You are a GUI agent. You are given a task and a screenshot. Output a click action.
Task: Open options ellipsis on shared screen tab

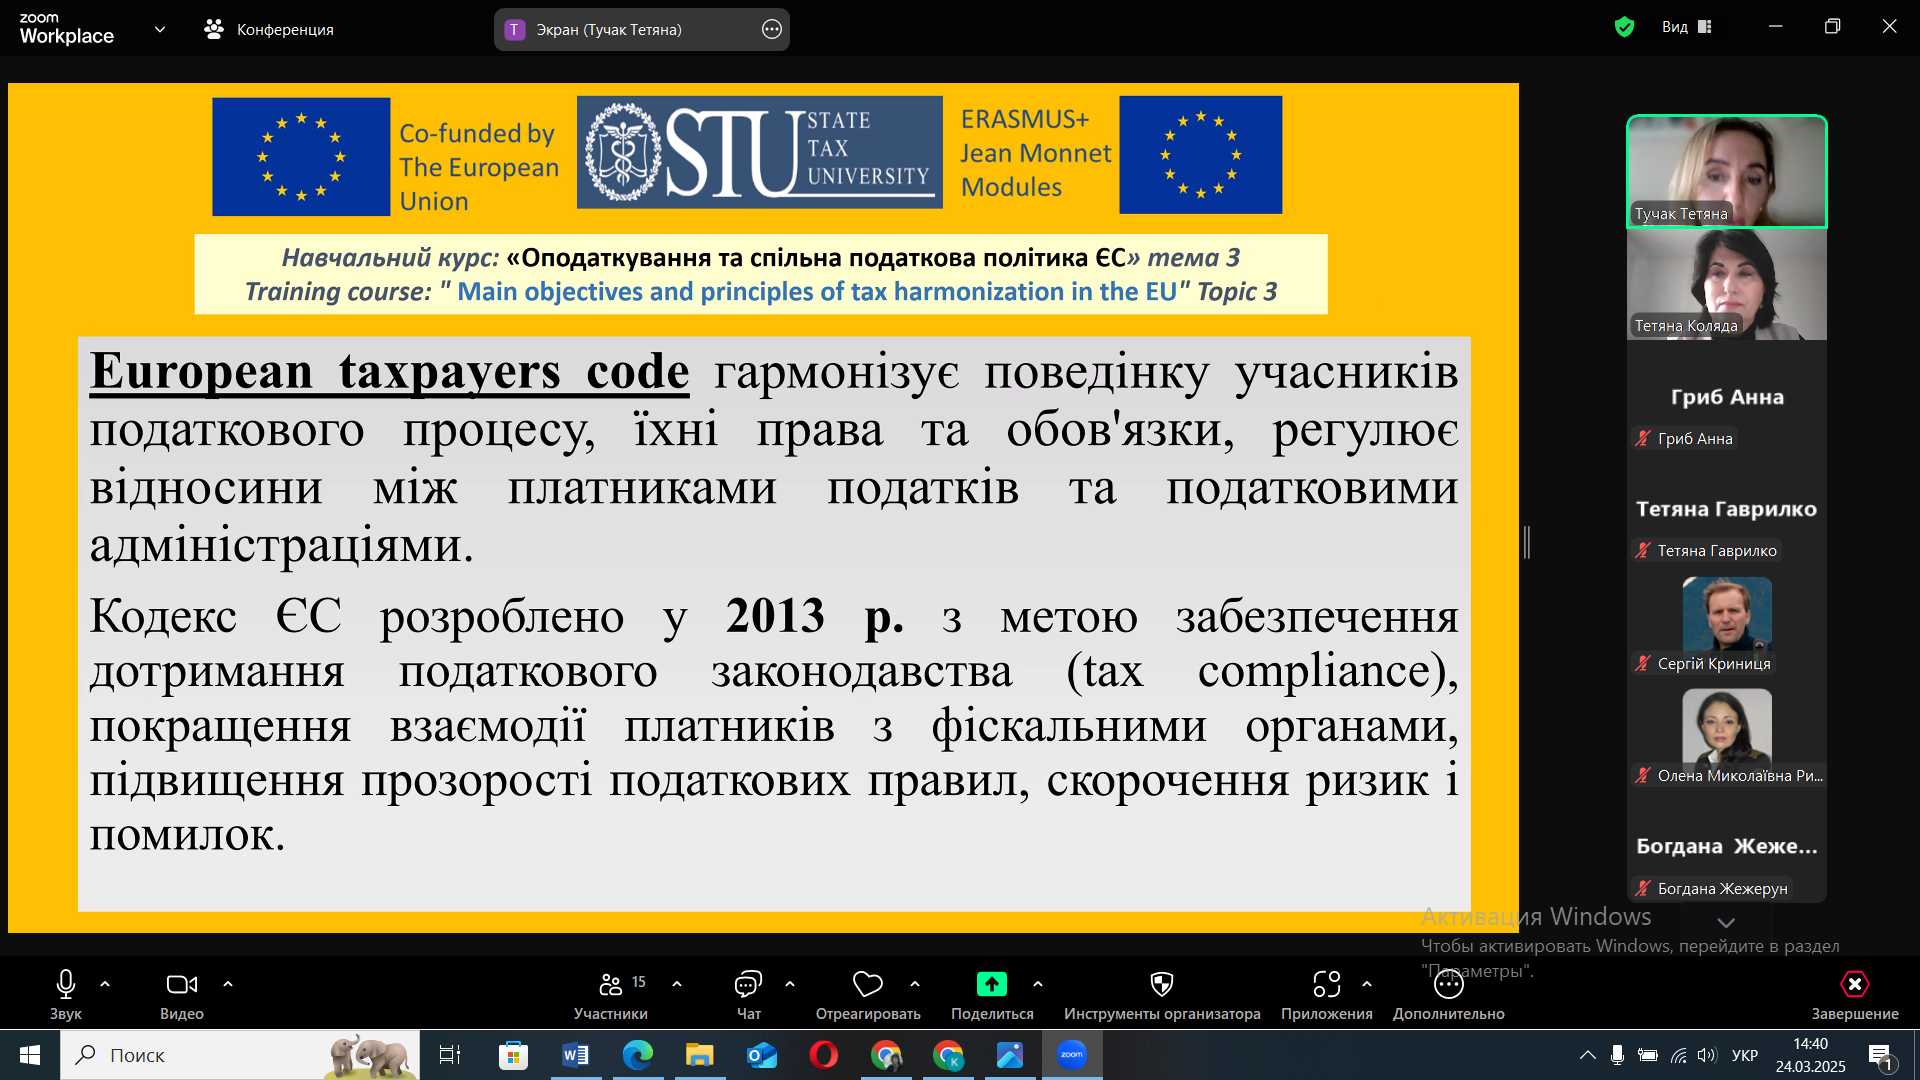[x=772, y=30]
